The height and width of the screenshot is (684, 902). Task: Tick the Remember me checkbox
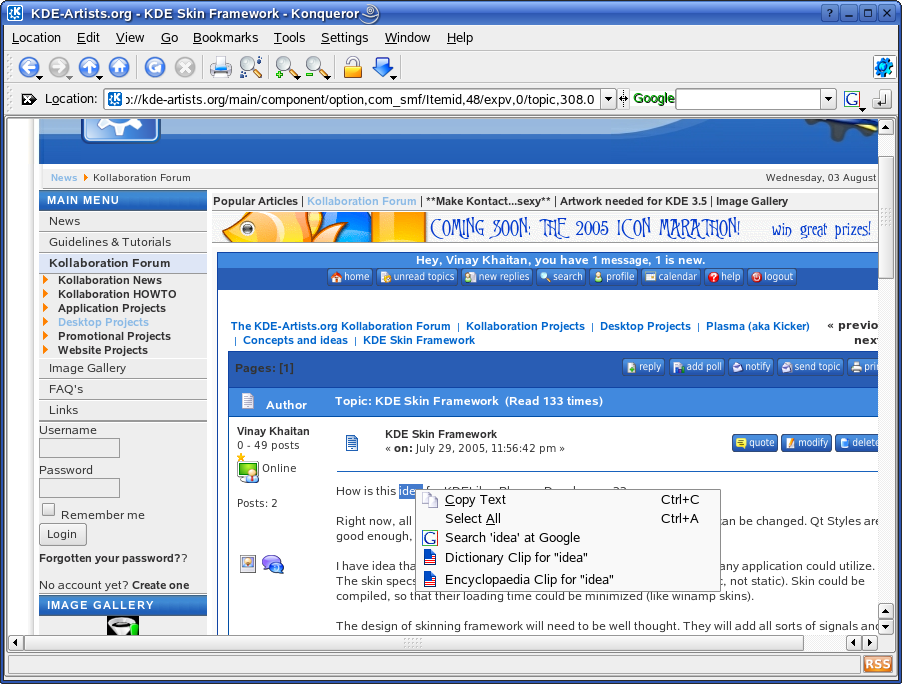point(49,510)
